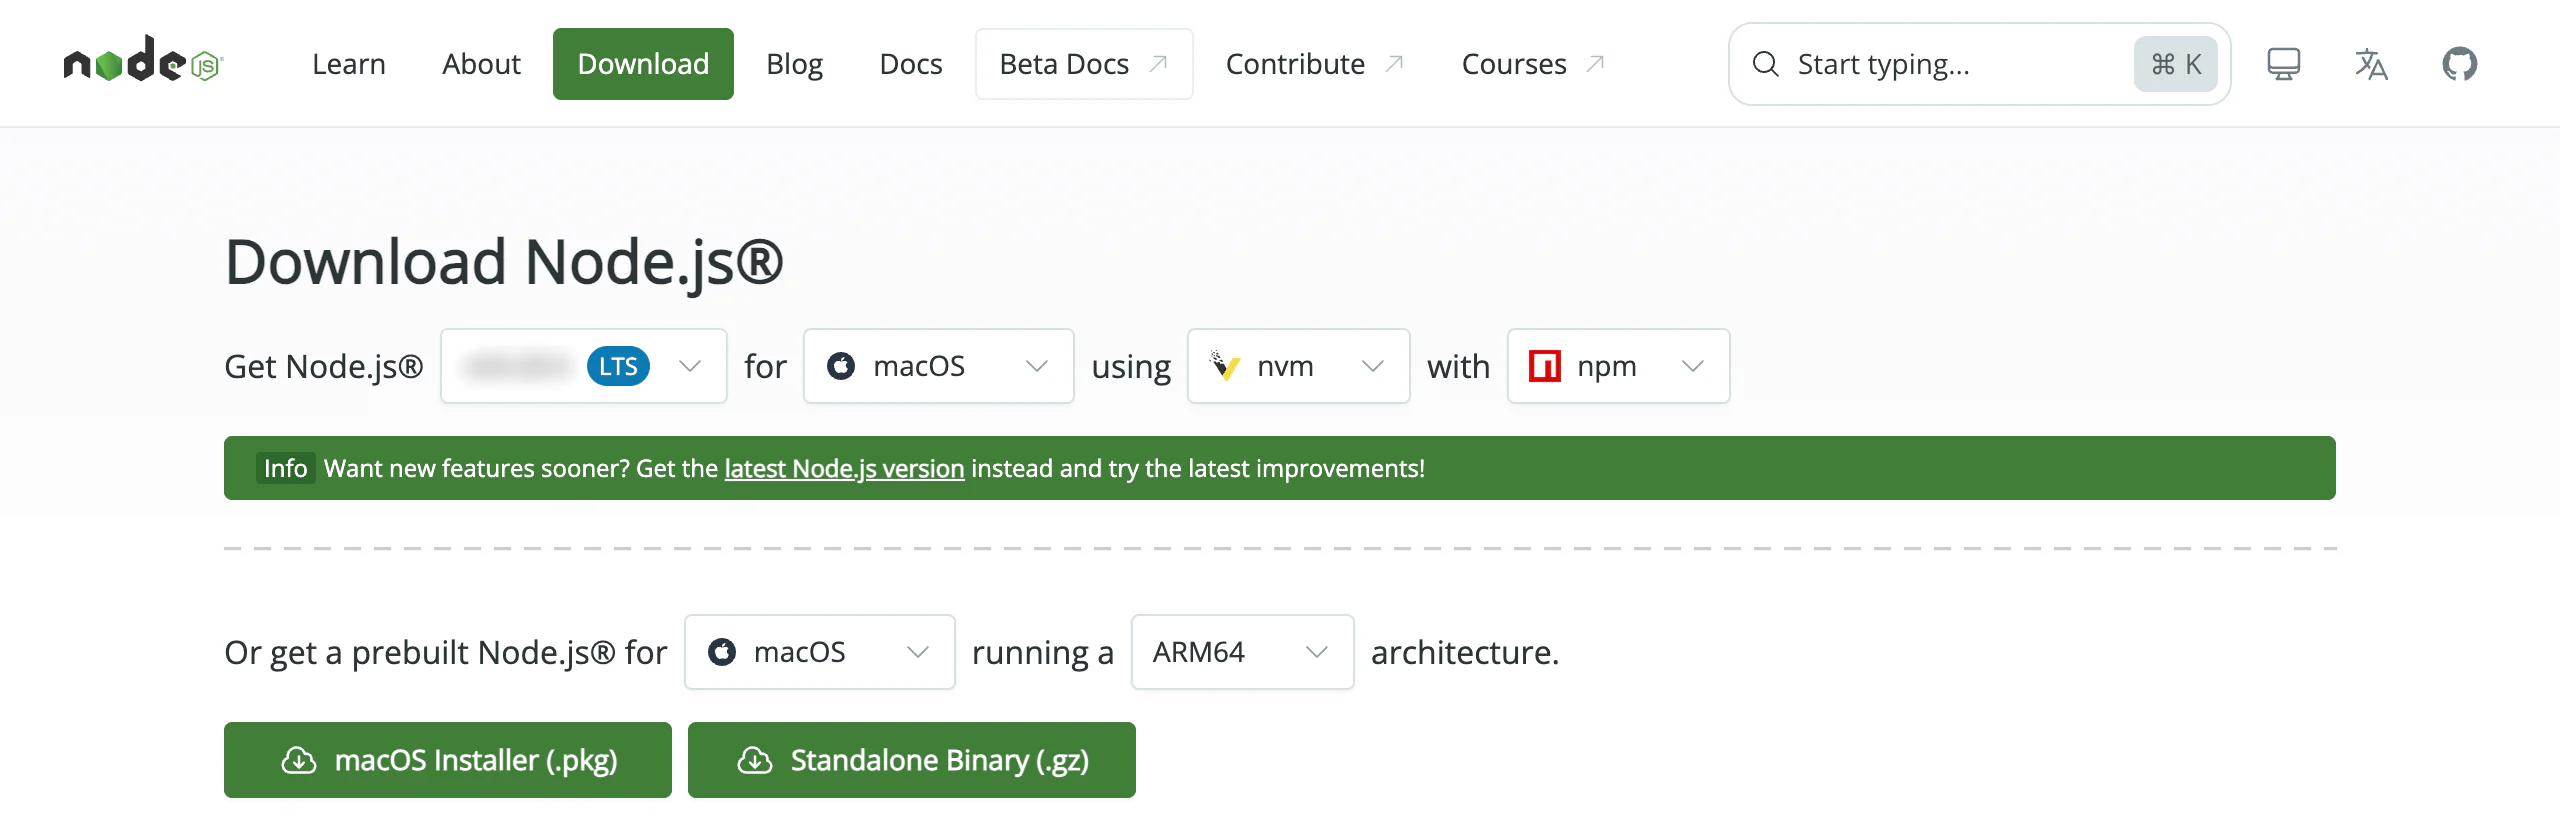2560x832 pixels.
Task: Open the Beta Docs link
Action: coord(1084,64)
